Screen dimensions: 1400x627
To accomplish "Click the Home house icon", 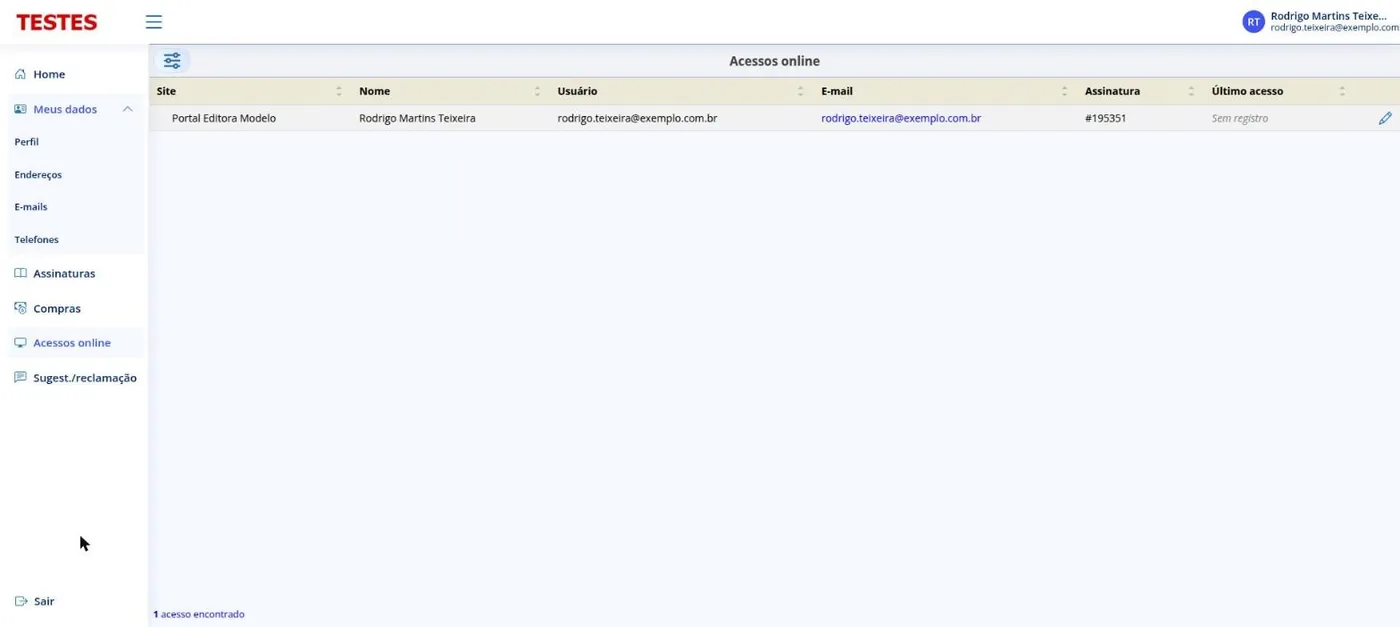I will tap(21, 74).
